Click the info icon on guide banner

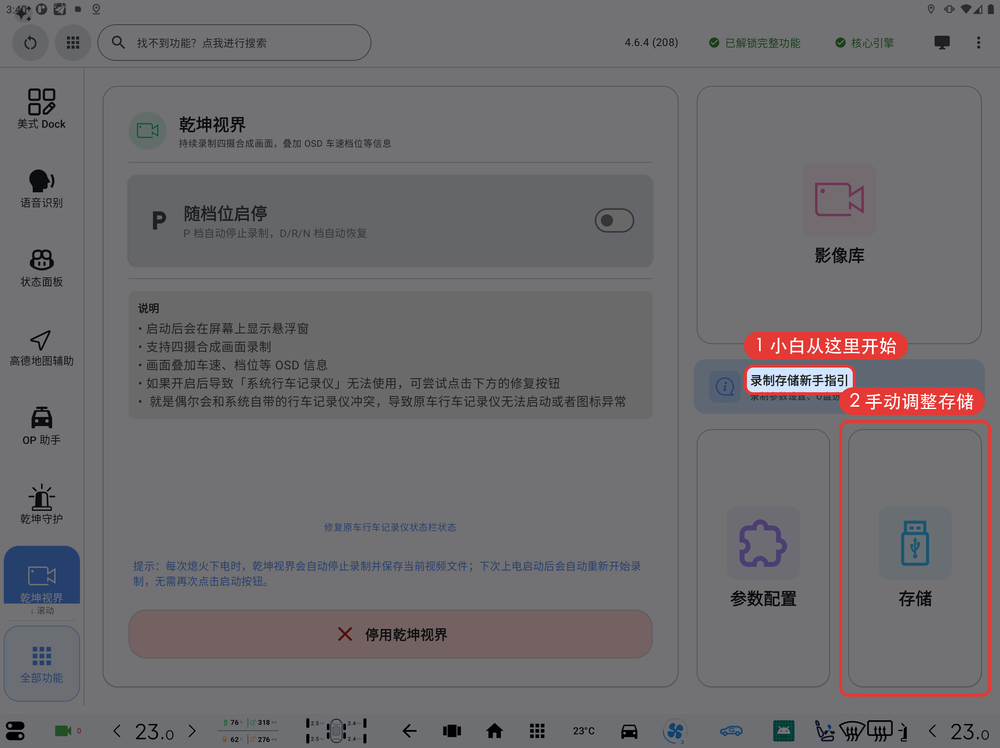(725, 386)
